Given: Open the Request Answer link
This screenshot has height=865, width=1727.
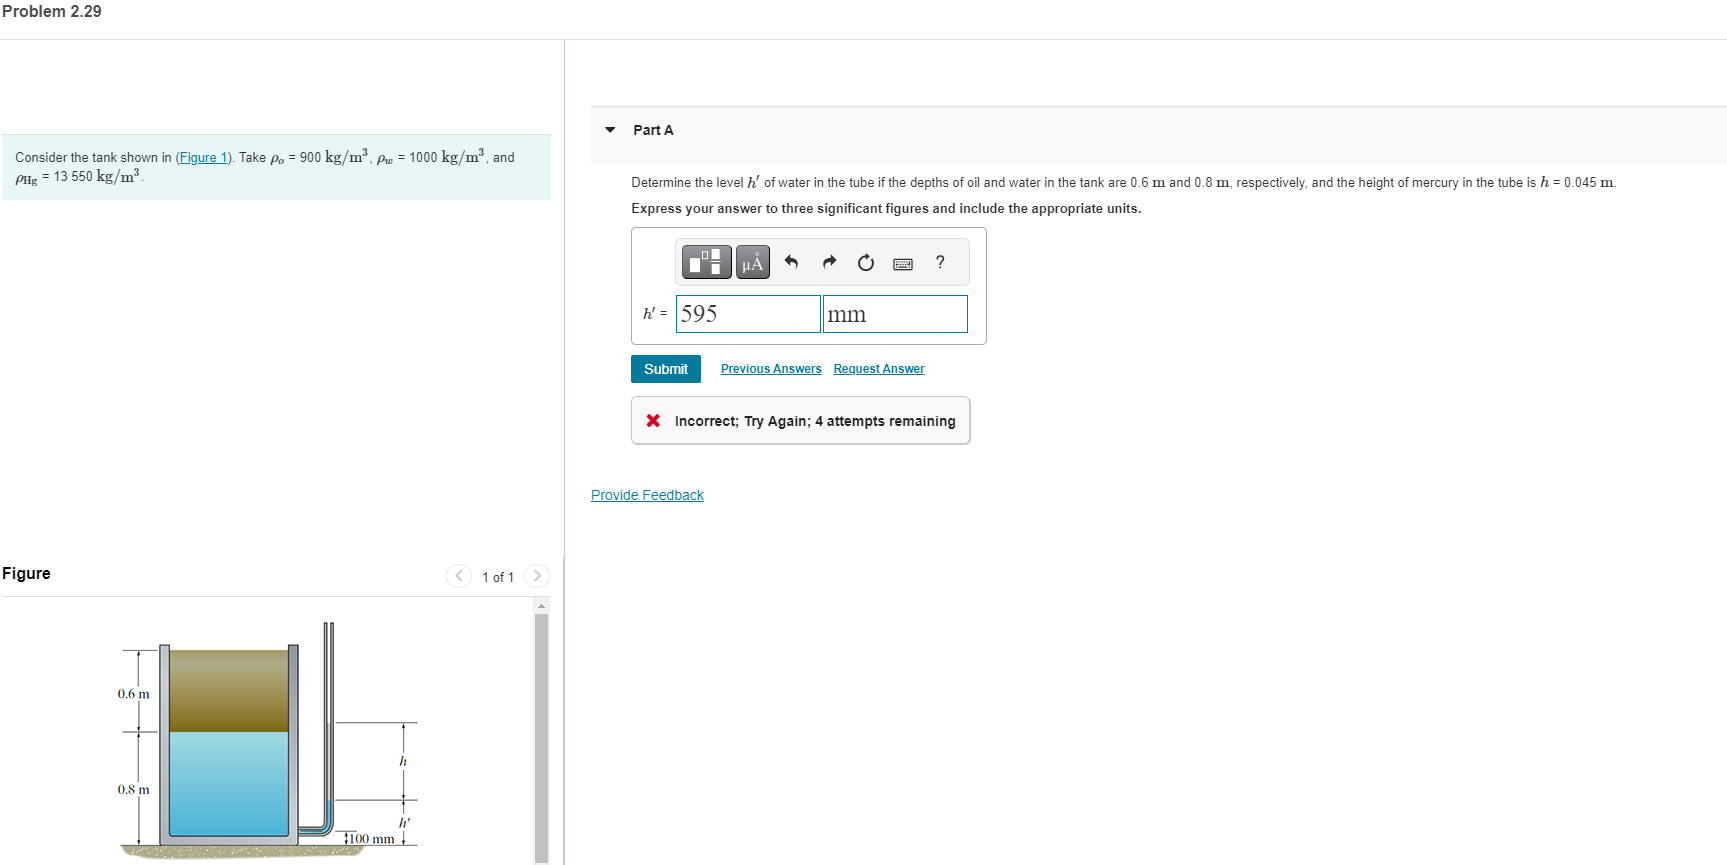Looking at the screenshot, I should 879,369.
